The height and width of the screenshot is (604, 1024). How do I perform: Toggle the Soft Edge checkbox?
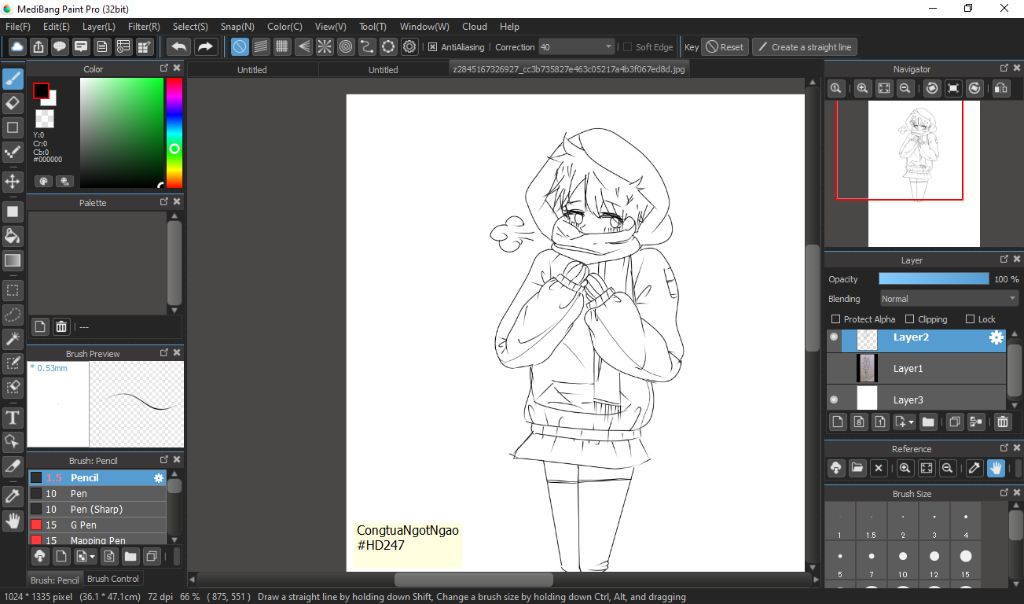pyautogui.click(x=628, y=47)
